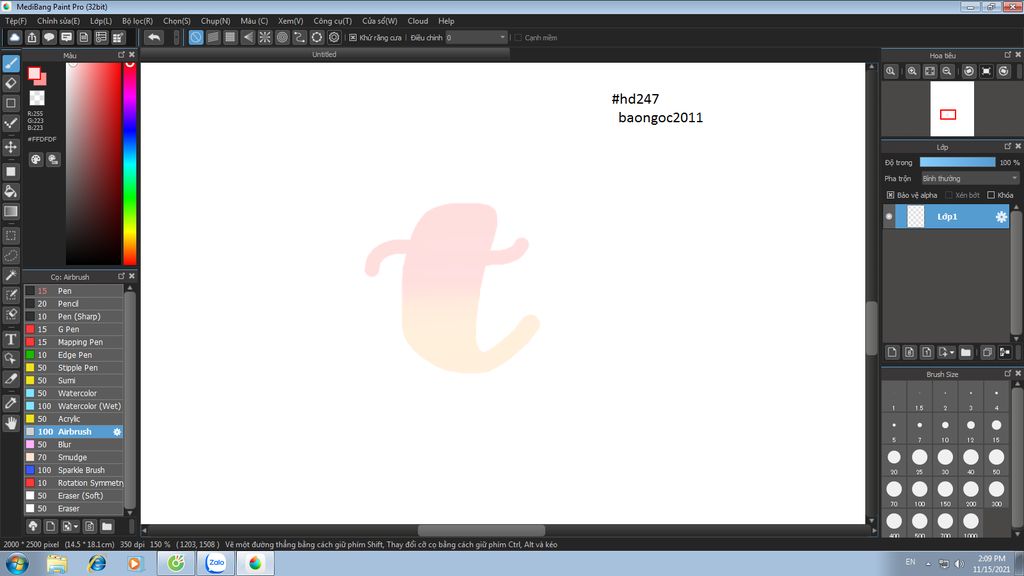The image size is (1024, 576).
Task: Select the Gradient tool
Action: coord(11,211)
